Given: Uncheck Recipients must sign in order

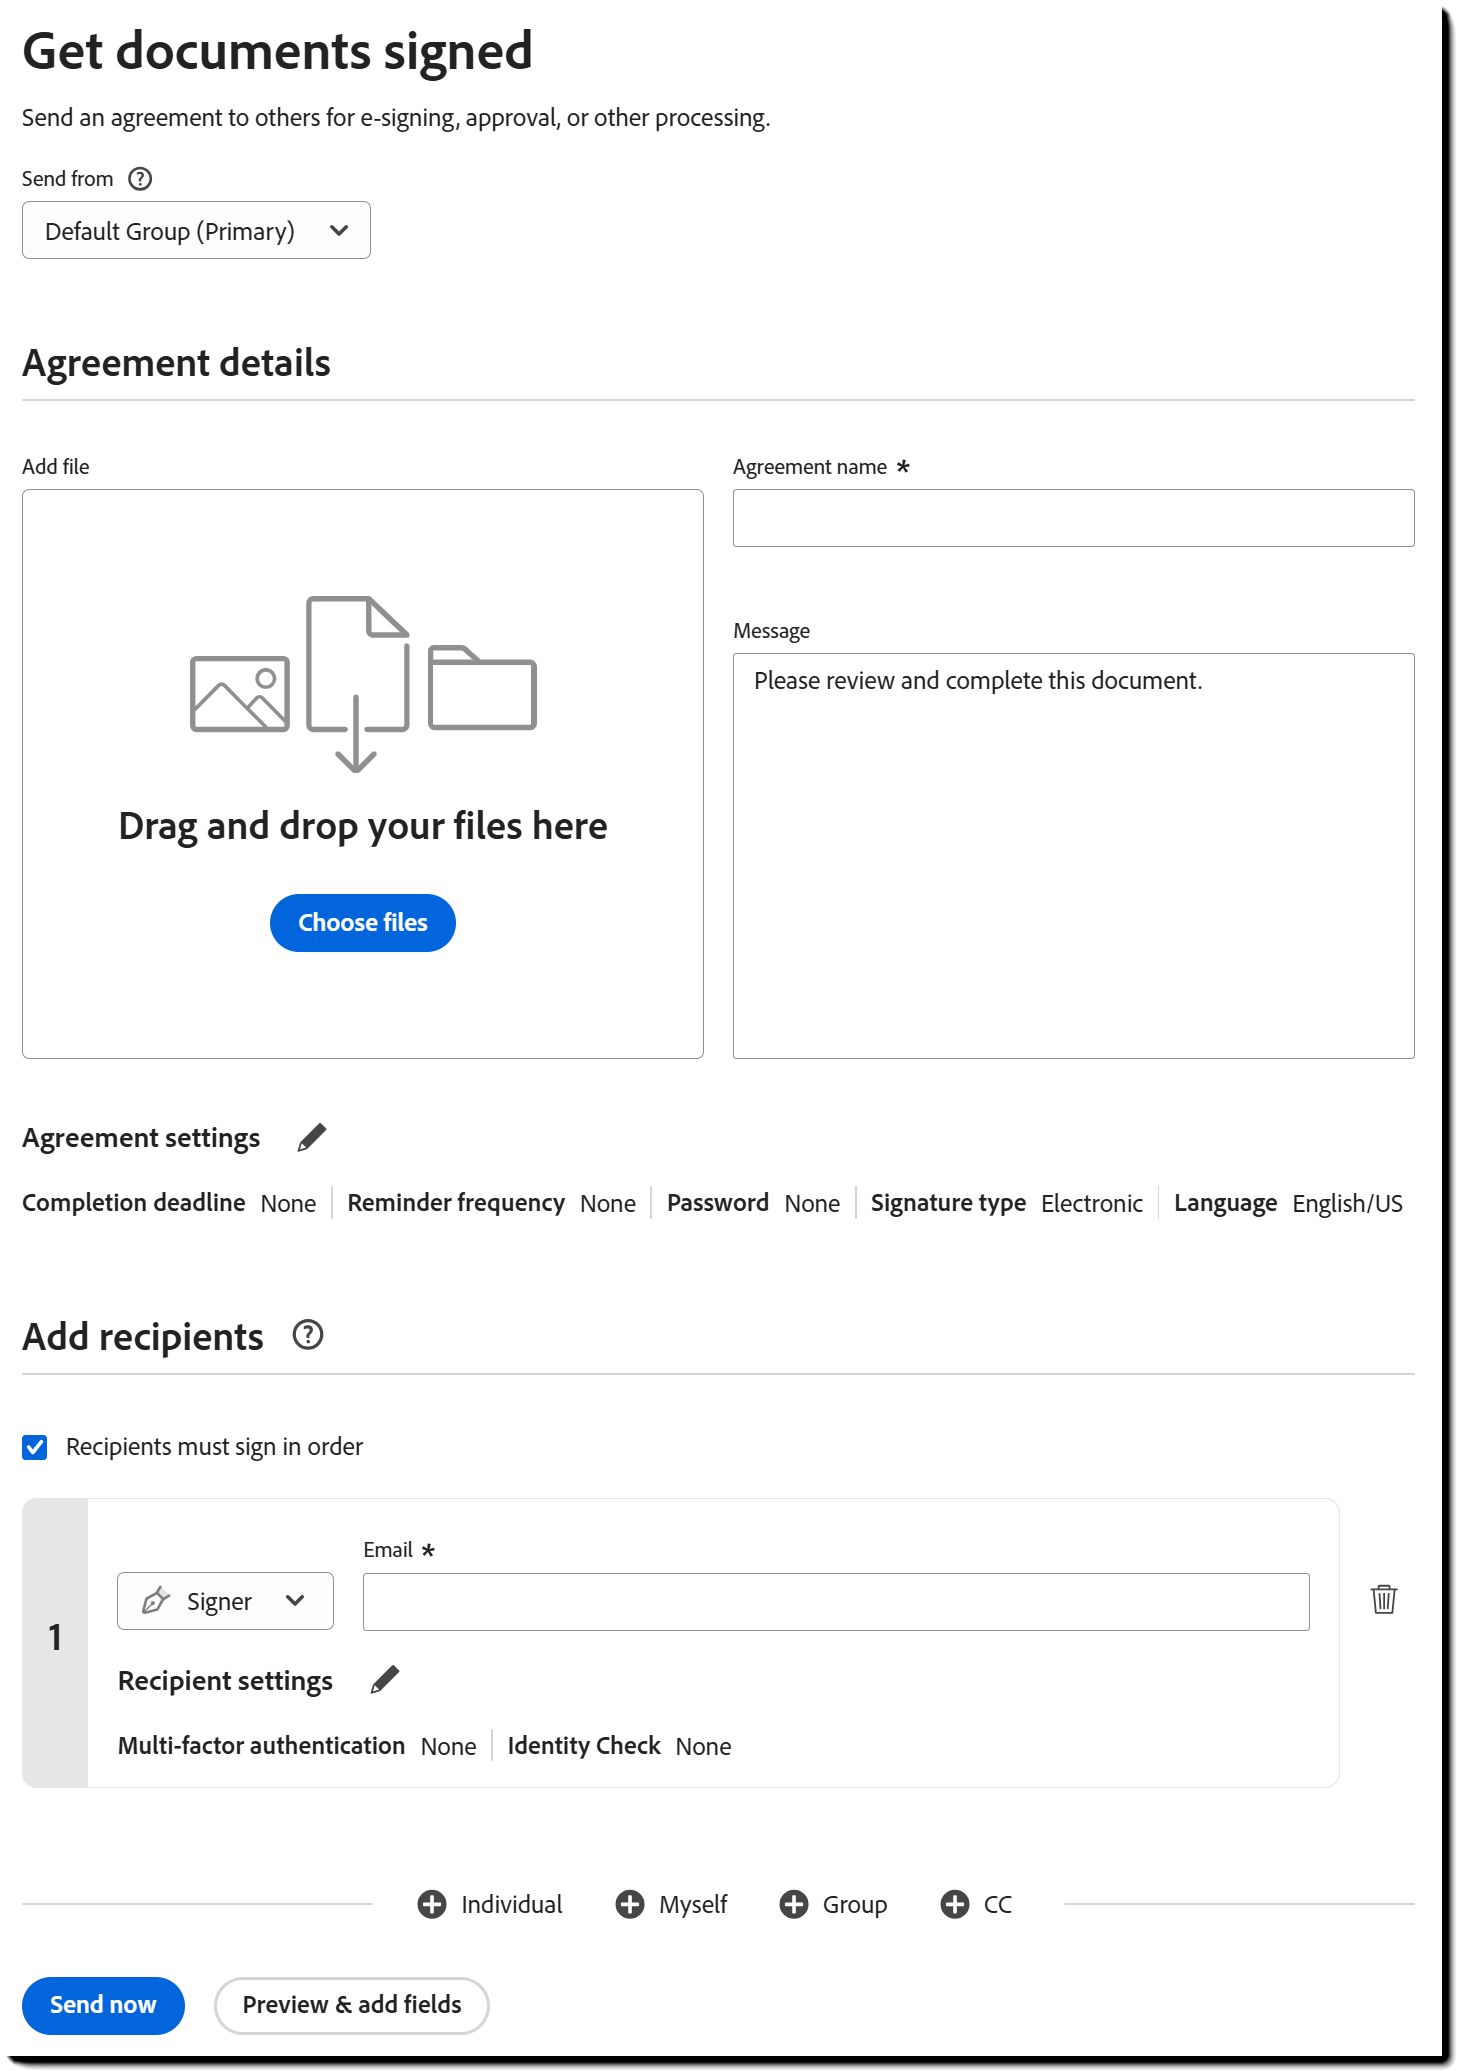Looking at the screenshot, I should pyautogui.click(x=35, y=1447).
